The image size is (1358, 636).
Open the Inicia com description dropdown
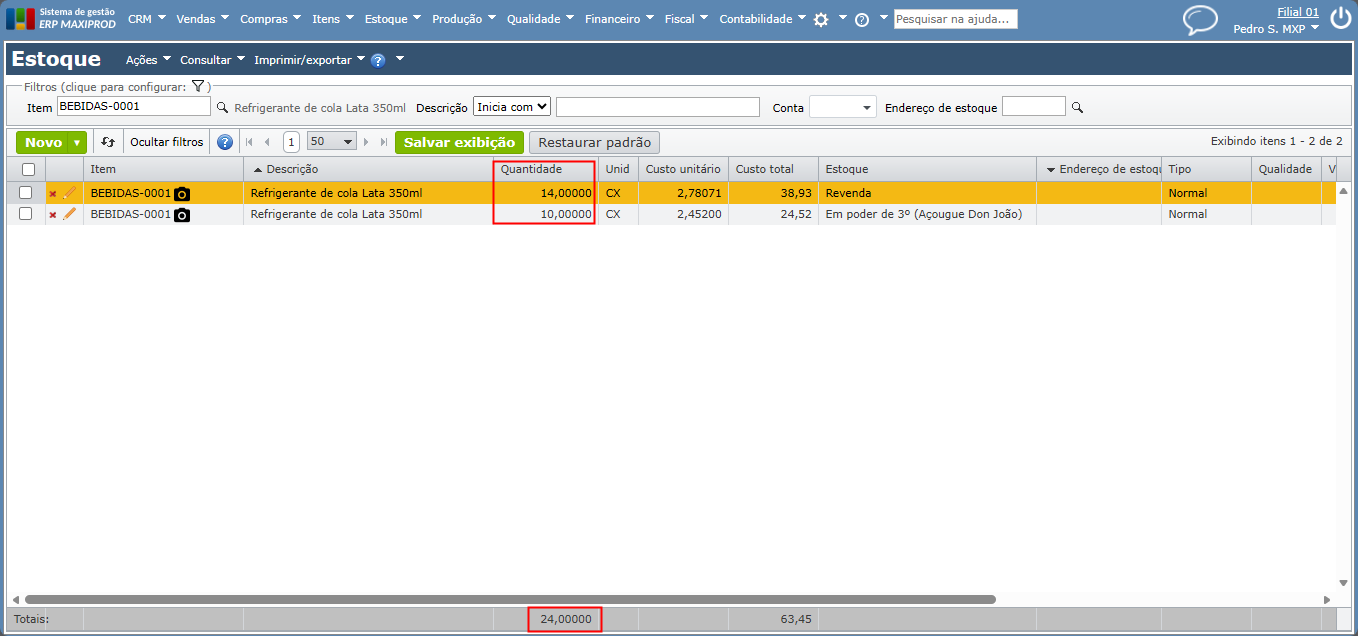click(512, 106)
